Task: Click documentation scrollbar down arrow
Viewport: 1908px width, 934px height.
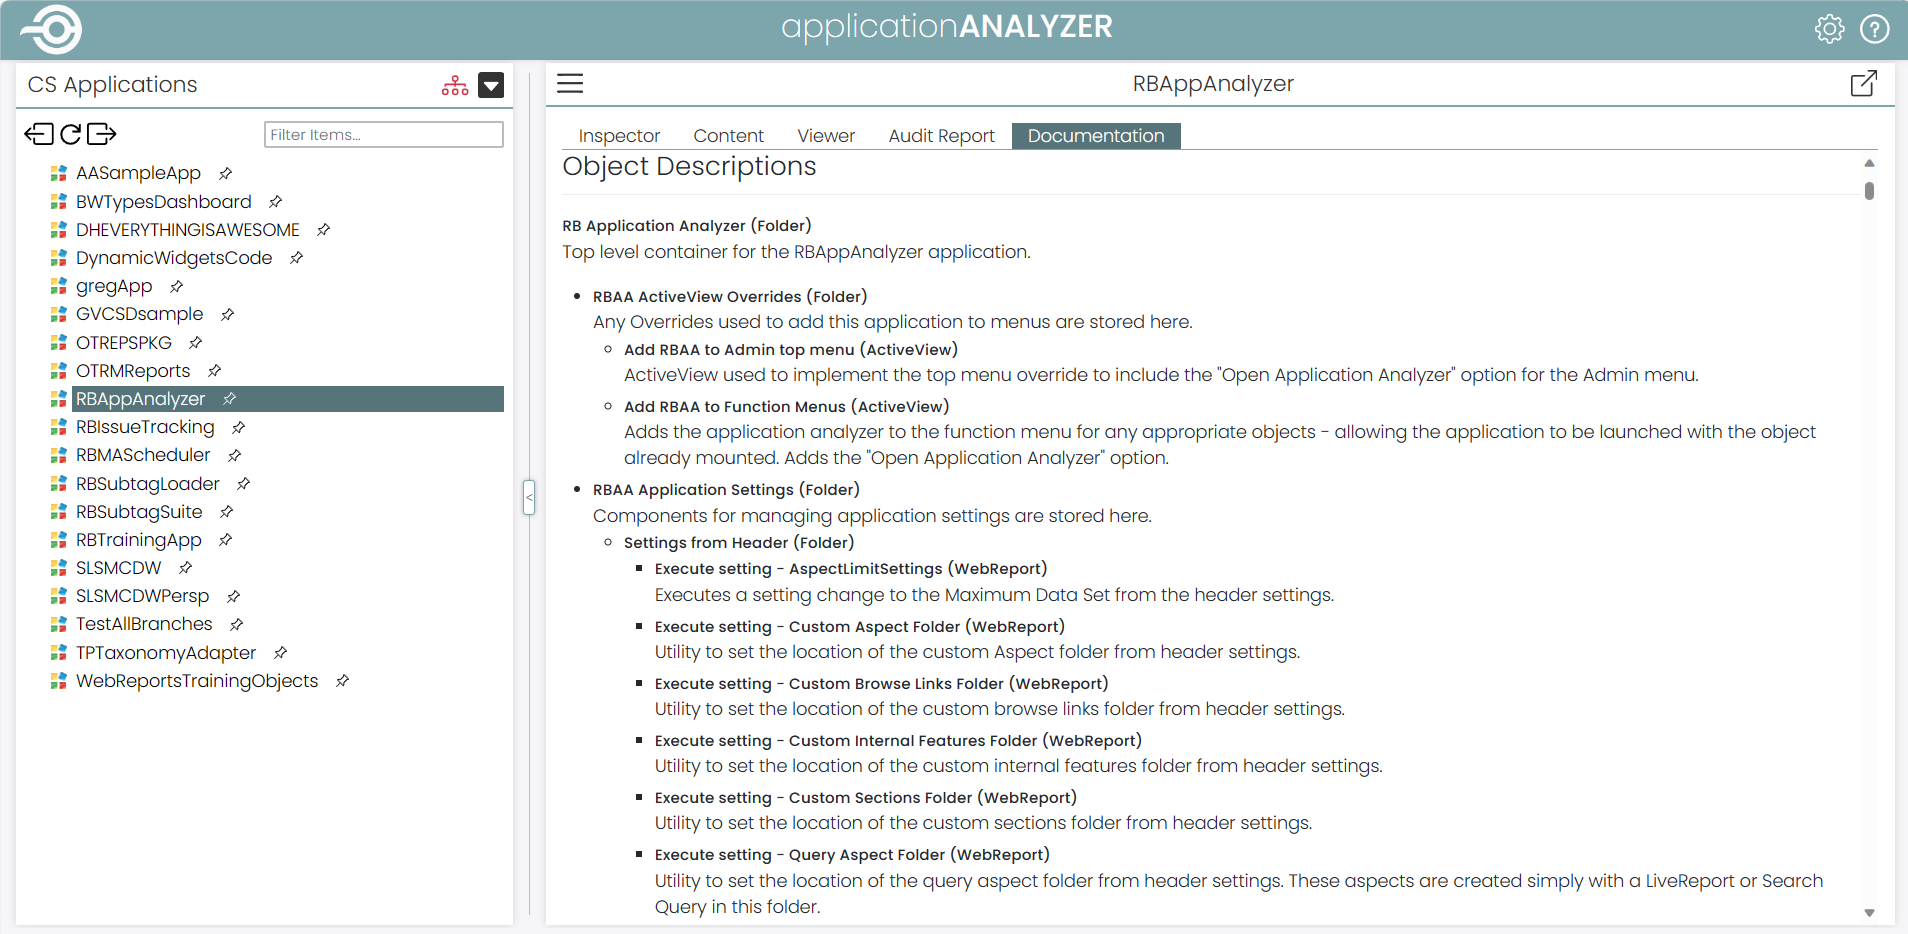Action: point(1868,913)
